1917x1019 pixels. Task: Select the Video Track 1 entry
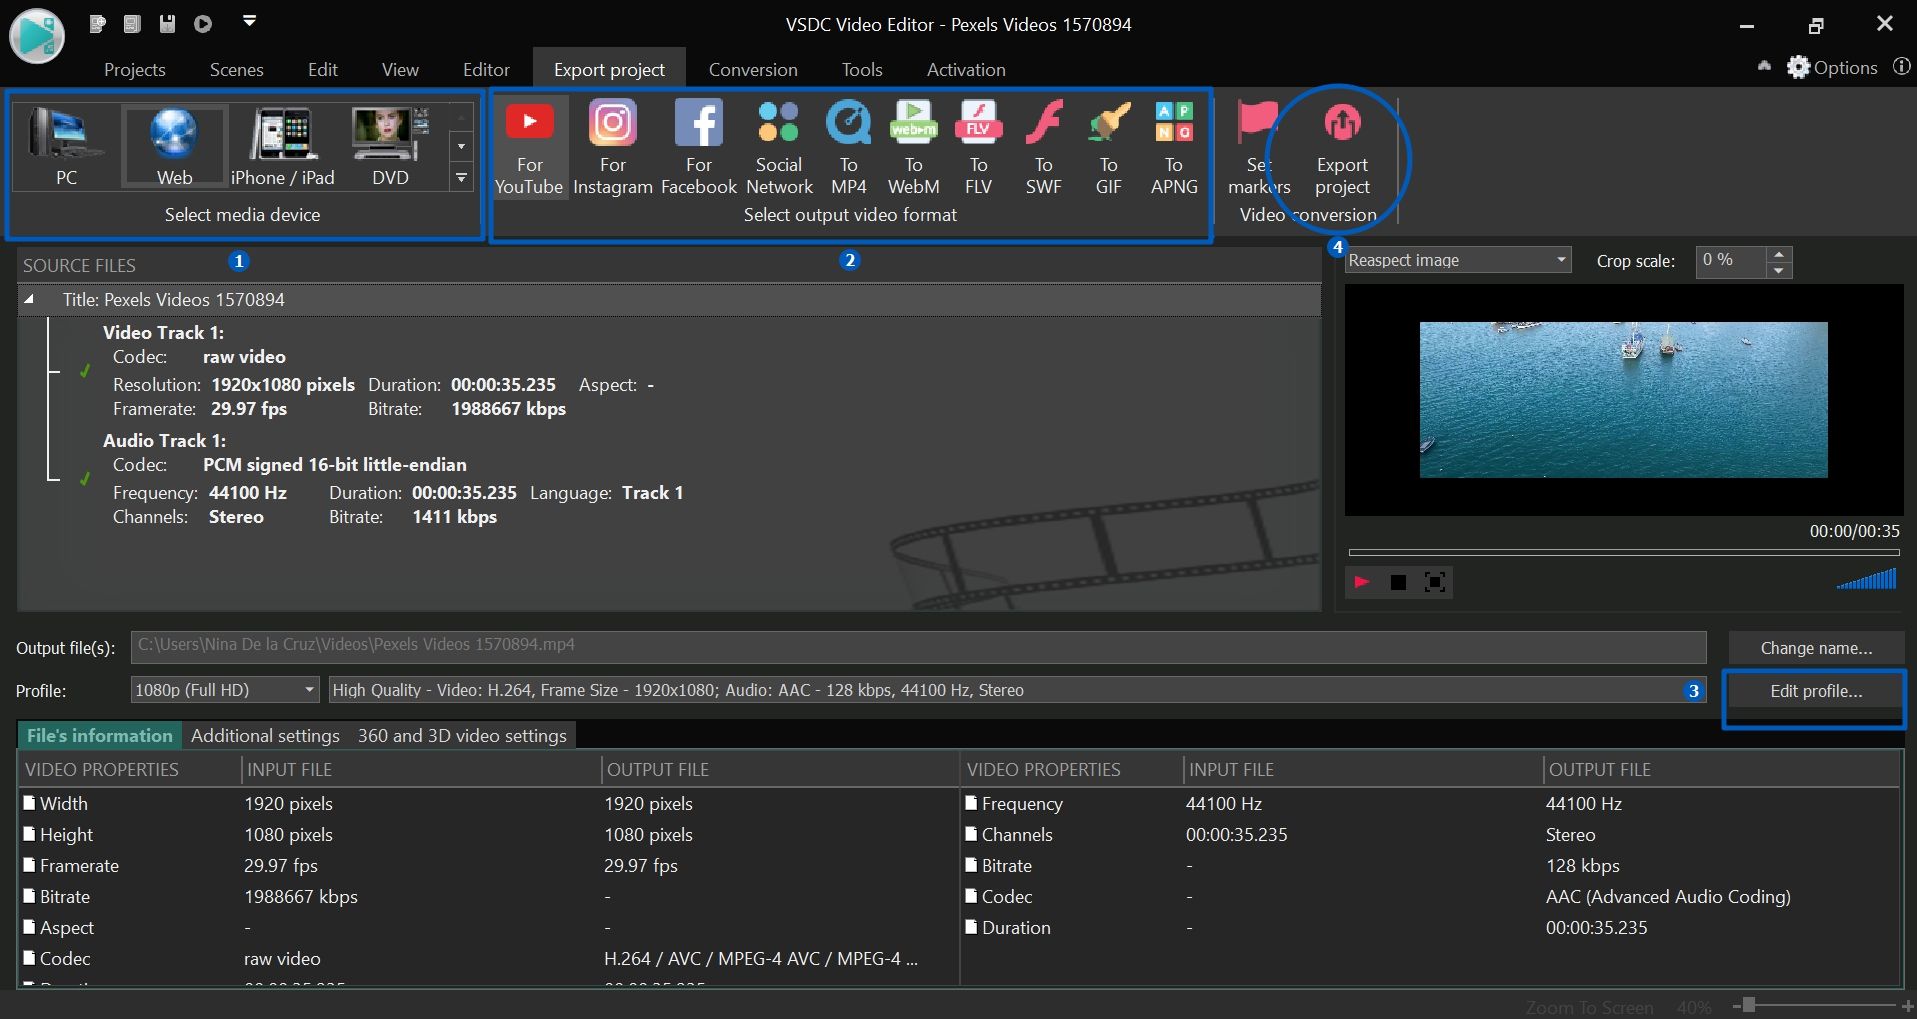coord(163,332)
